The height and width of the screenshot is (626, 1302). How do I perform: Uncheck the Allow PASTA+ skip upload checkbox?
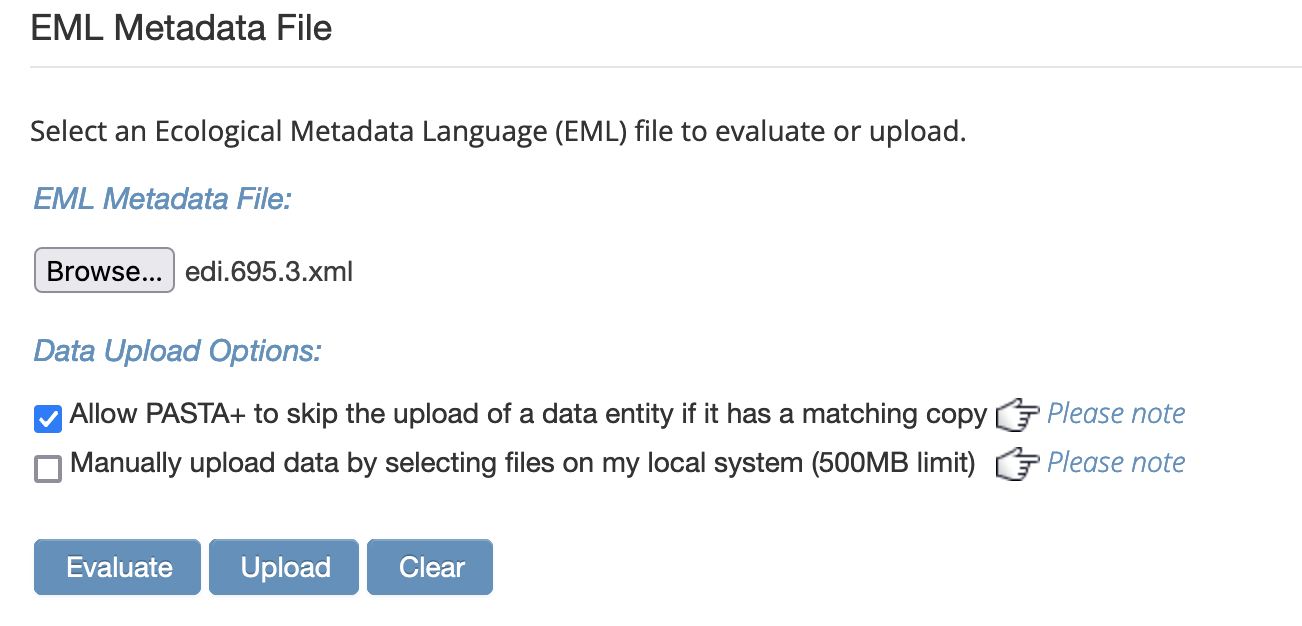48,419
